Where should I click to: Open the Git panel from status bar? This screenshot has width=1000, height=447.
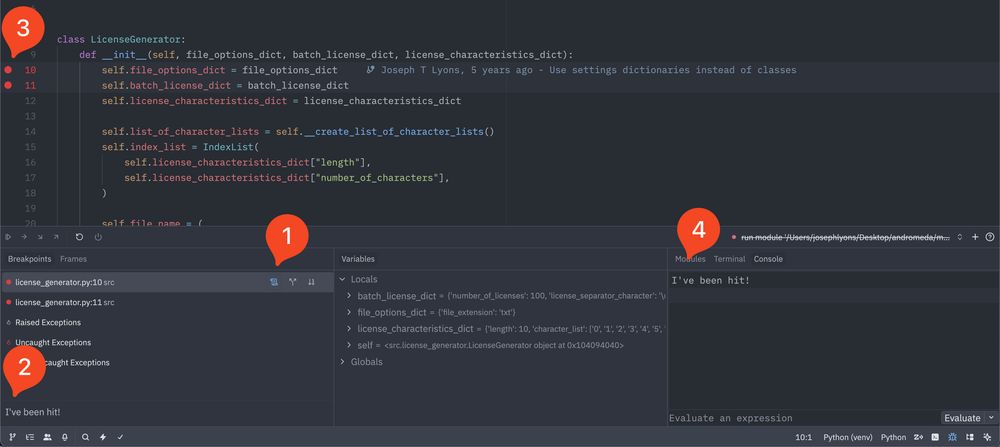12,437
